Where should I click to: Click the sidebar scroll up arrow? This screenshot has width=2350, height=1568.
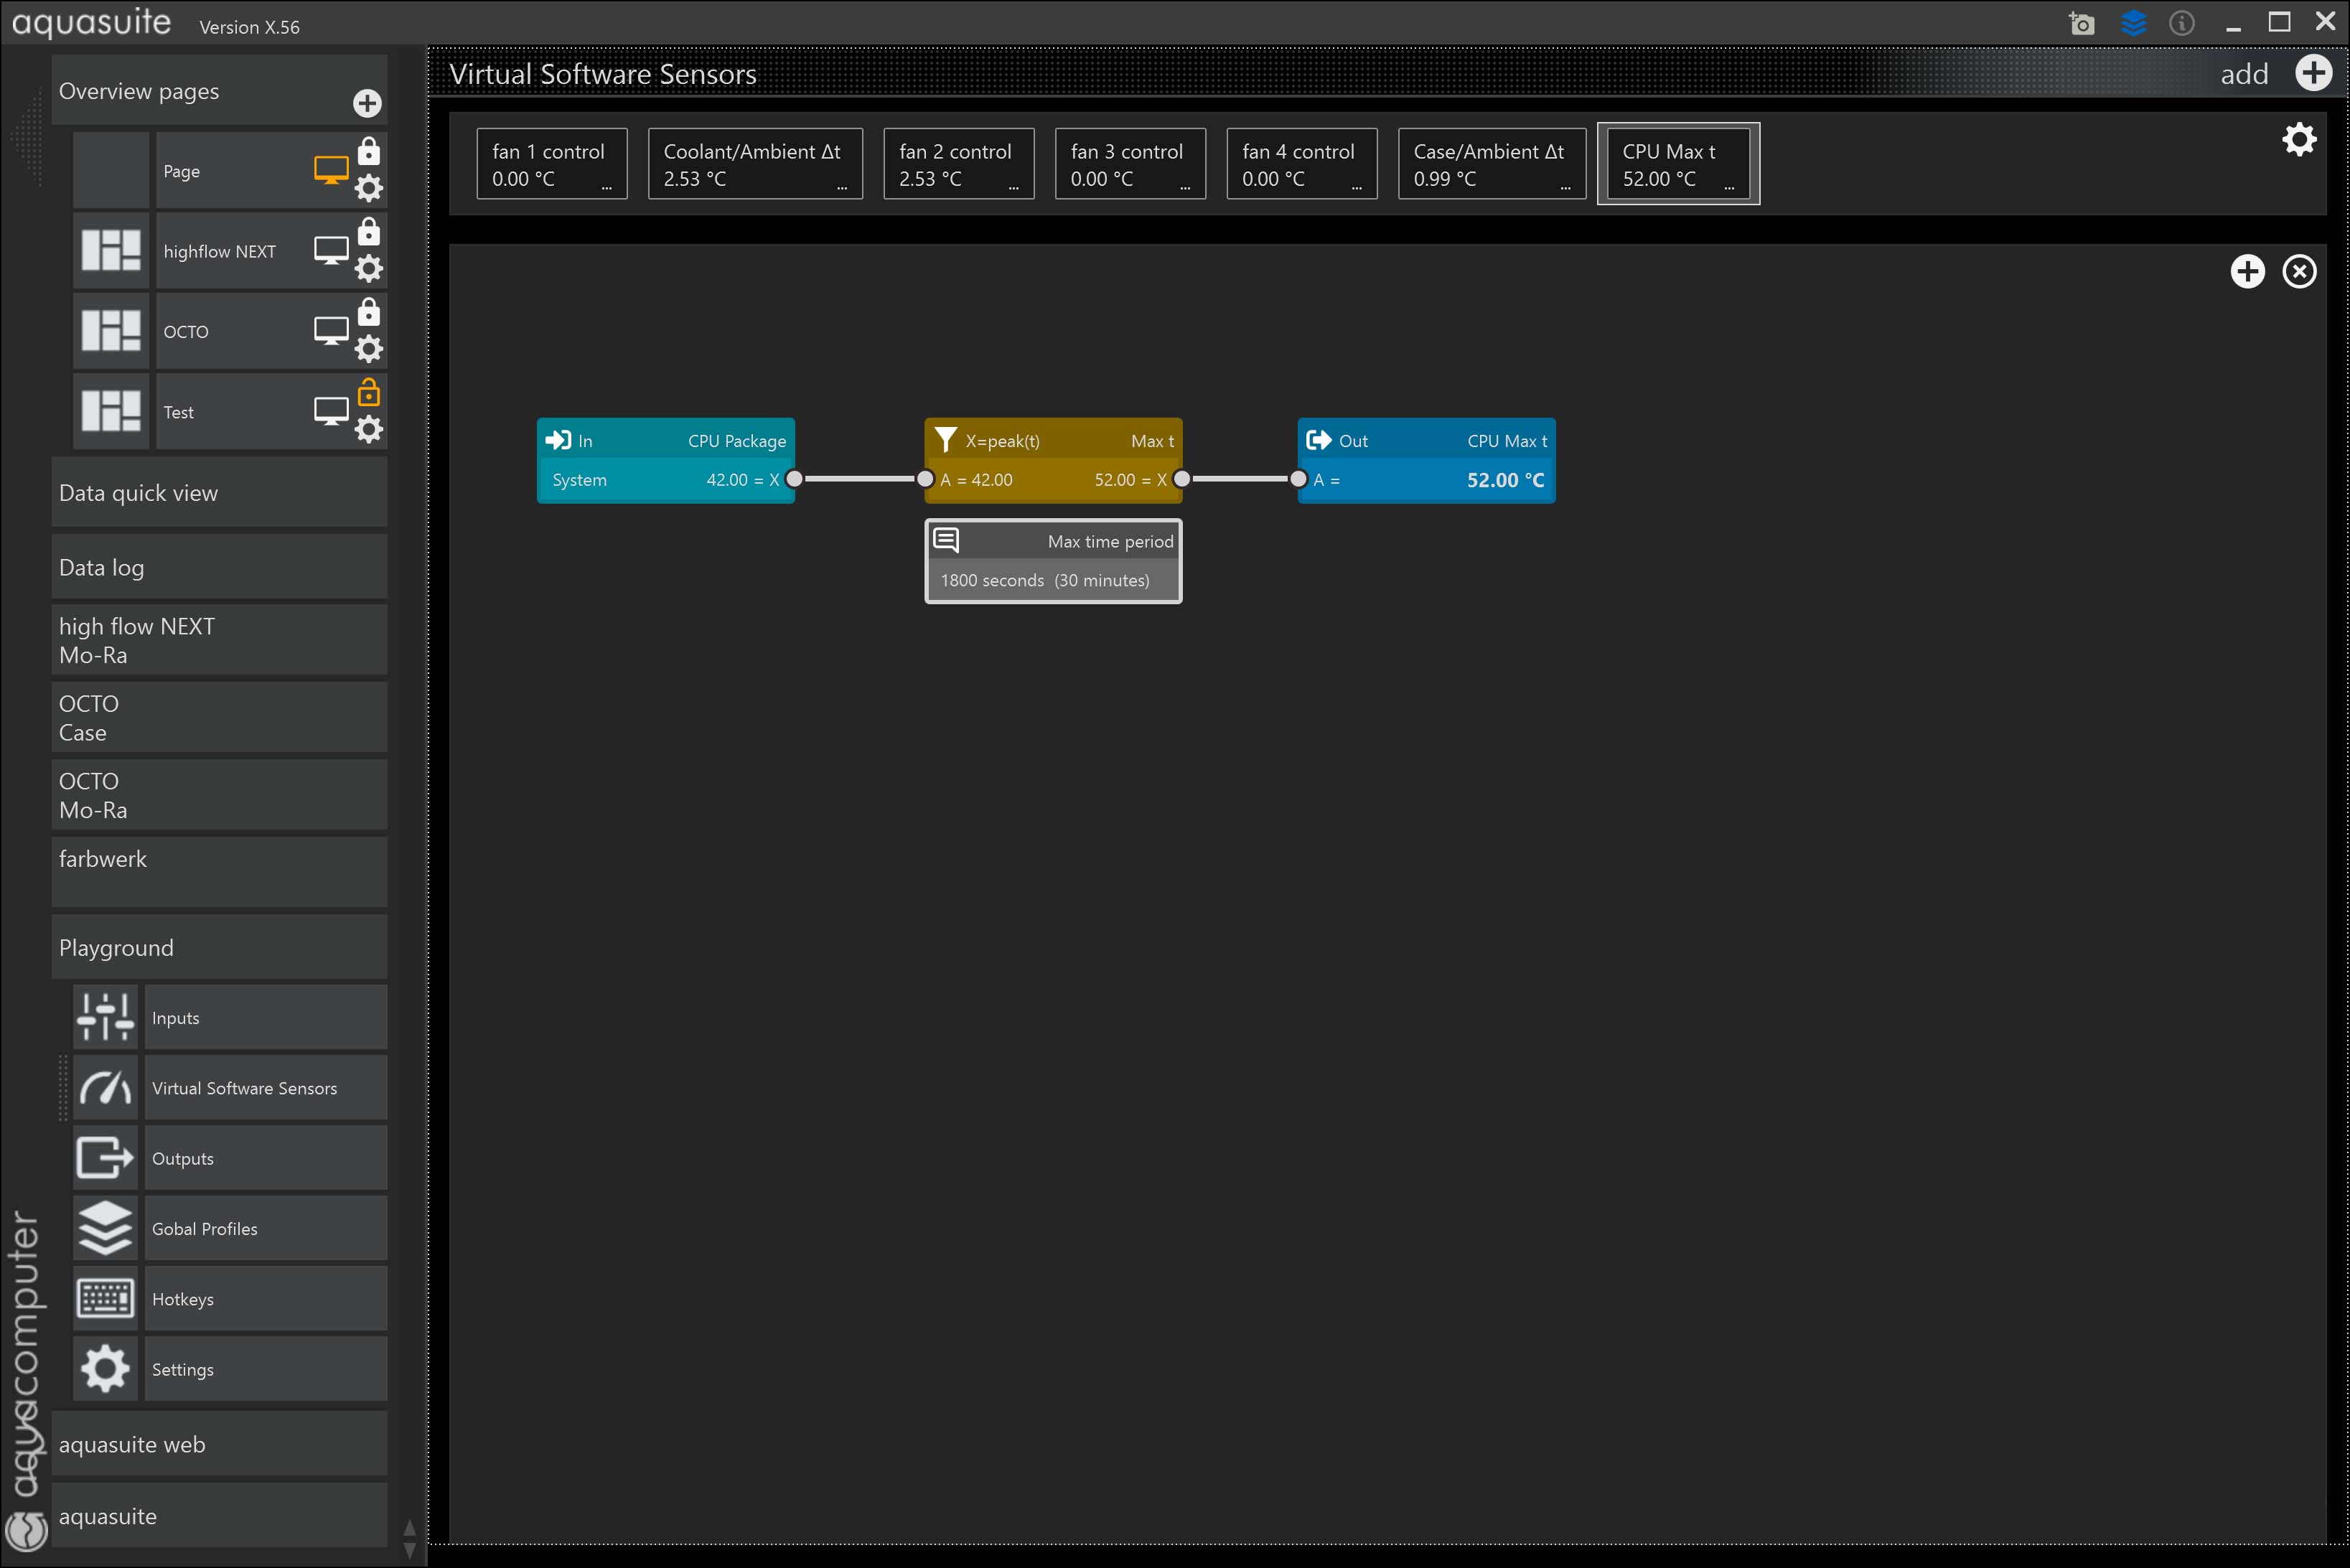(x=409, y=1528)
